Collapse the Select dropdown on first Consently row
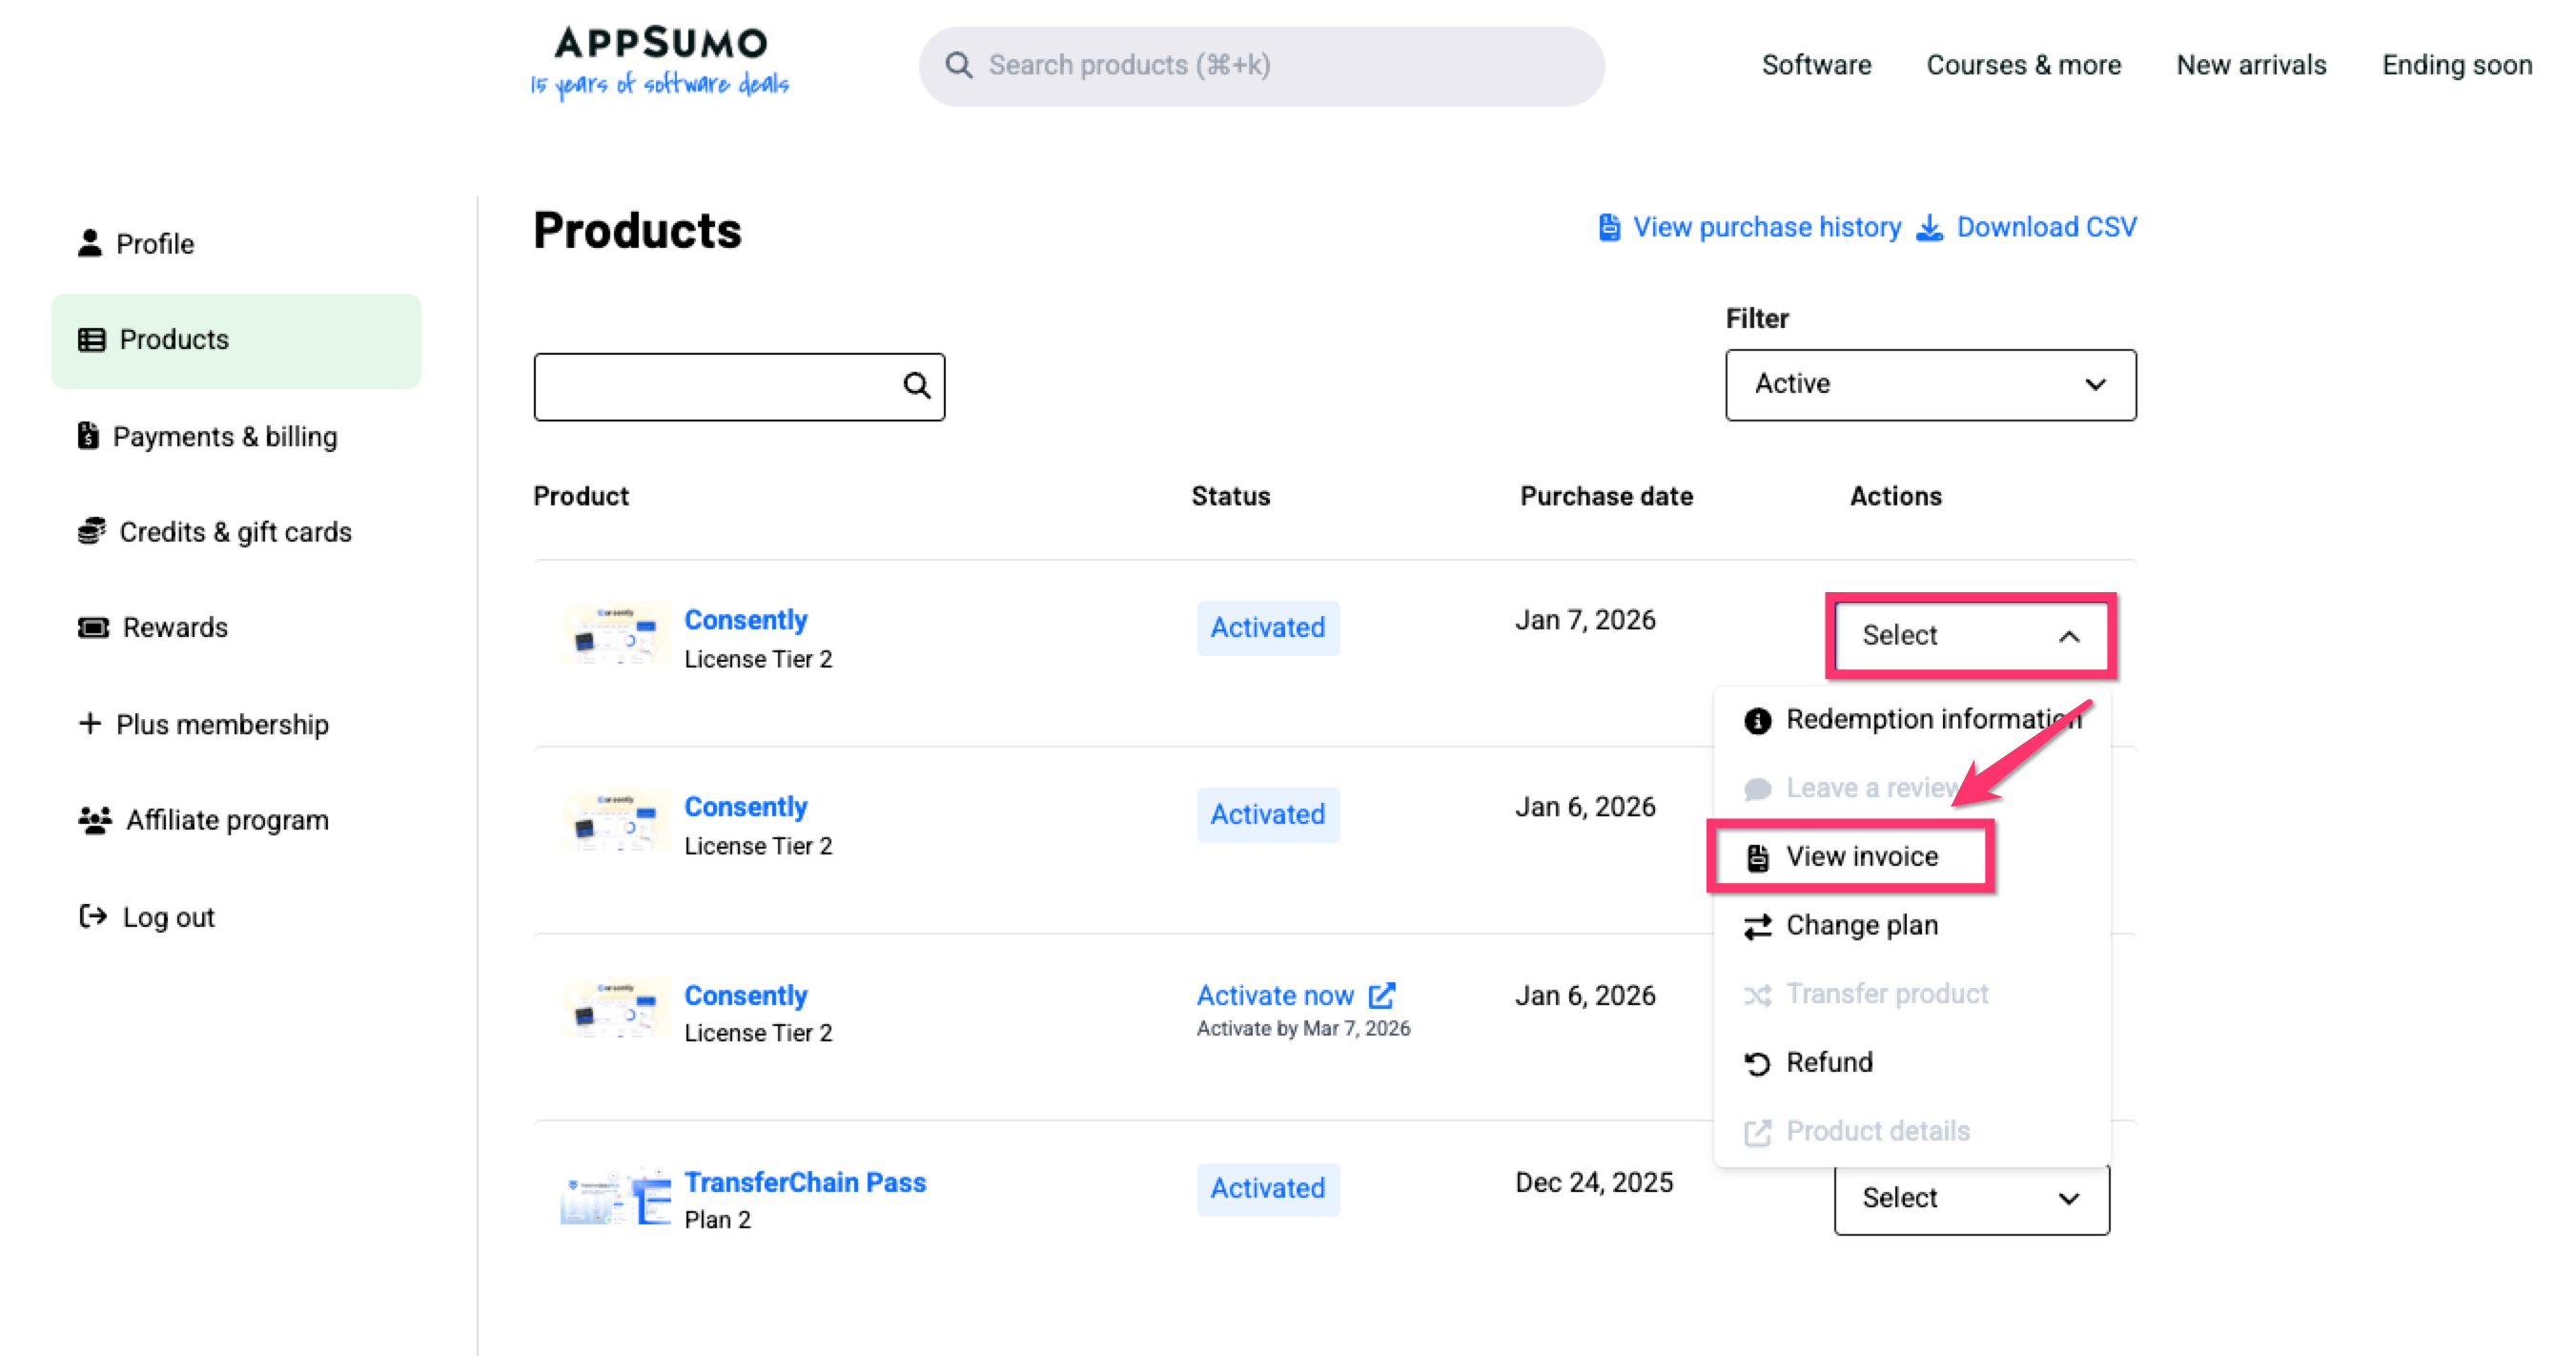Image resolution: width=2576 pixels, height=1356 pixels. tap(1970, 636)
